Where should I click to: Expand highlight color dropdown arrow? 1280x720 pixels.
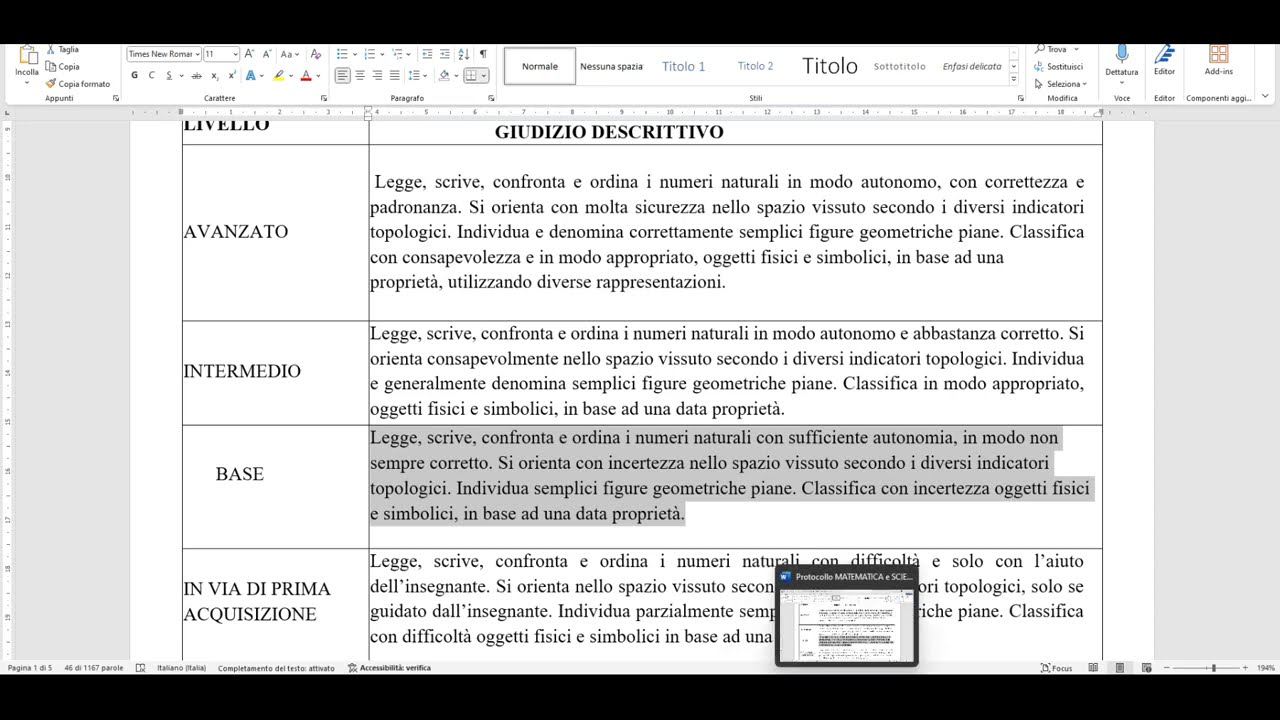pyautogui.click(x=291, y=75)
